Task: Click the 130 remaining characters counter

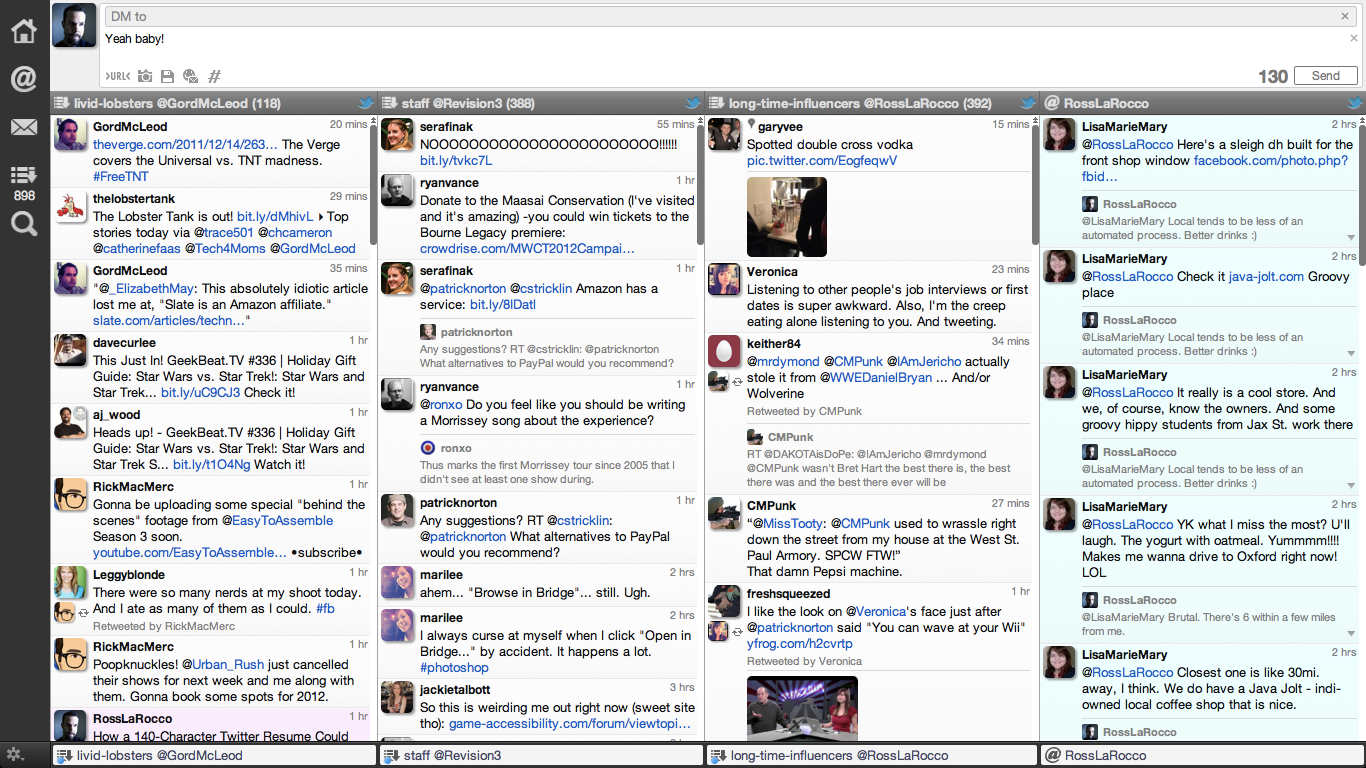Action: [1273, 76]
